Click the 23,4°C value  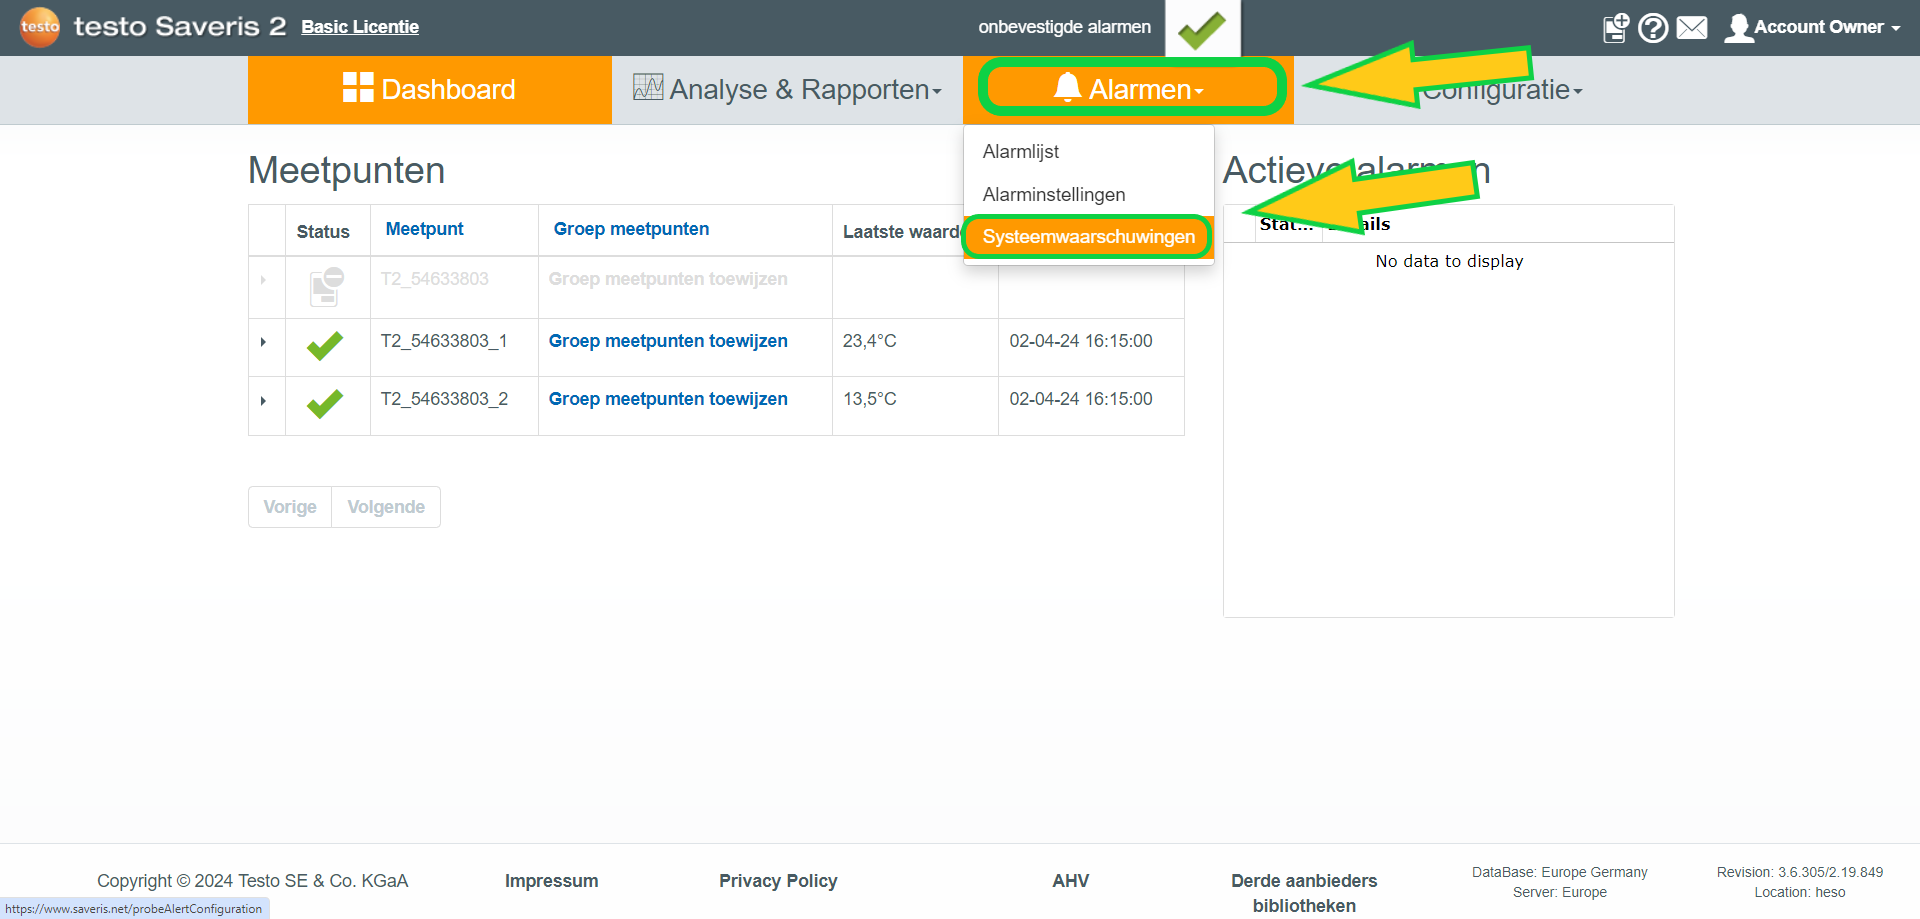870,341
